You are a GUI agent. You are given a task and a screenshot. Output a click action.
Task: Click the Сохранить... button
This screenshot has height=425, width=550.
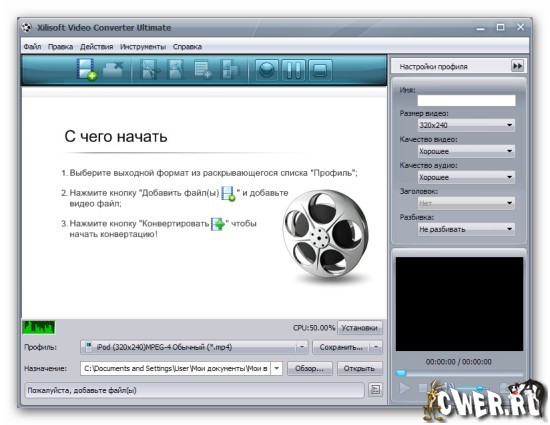coord(341,347)
